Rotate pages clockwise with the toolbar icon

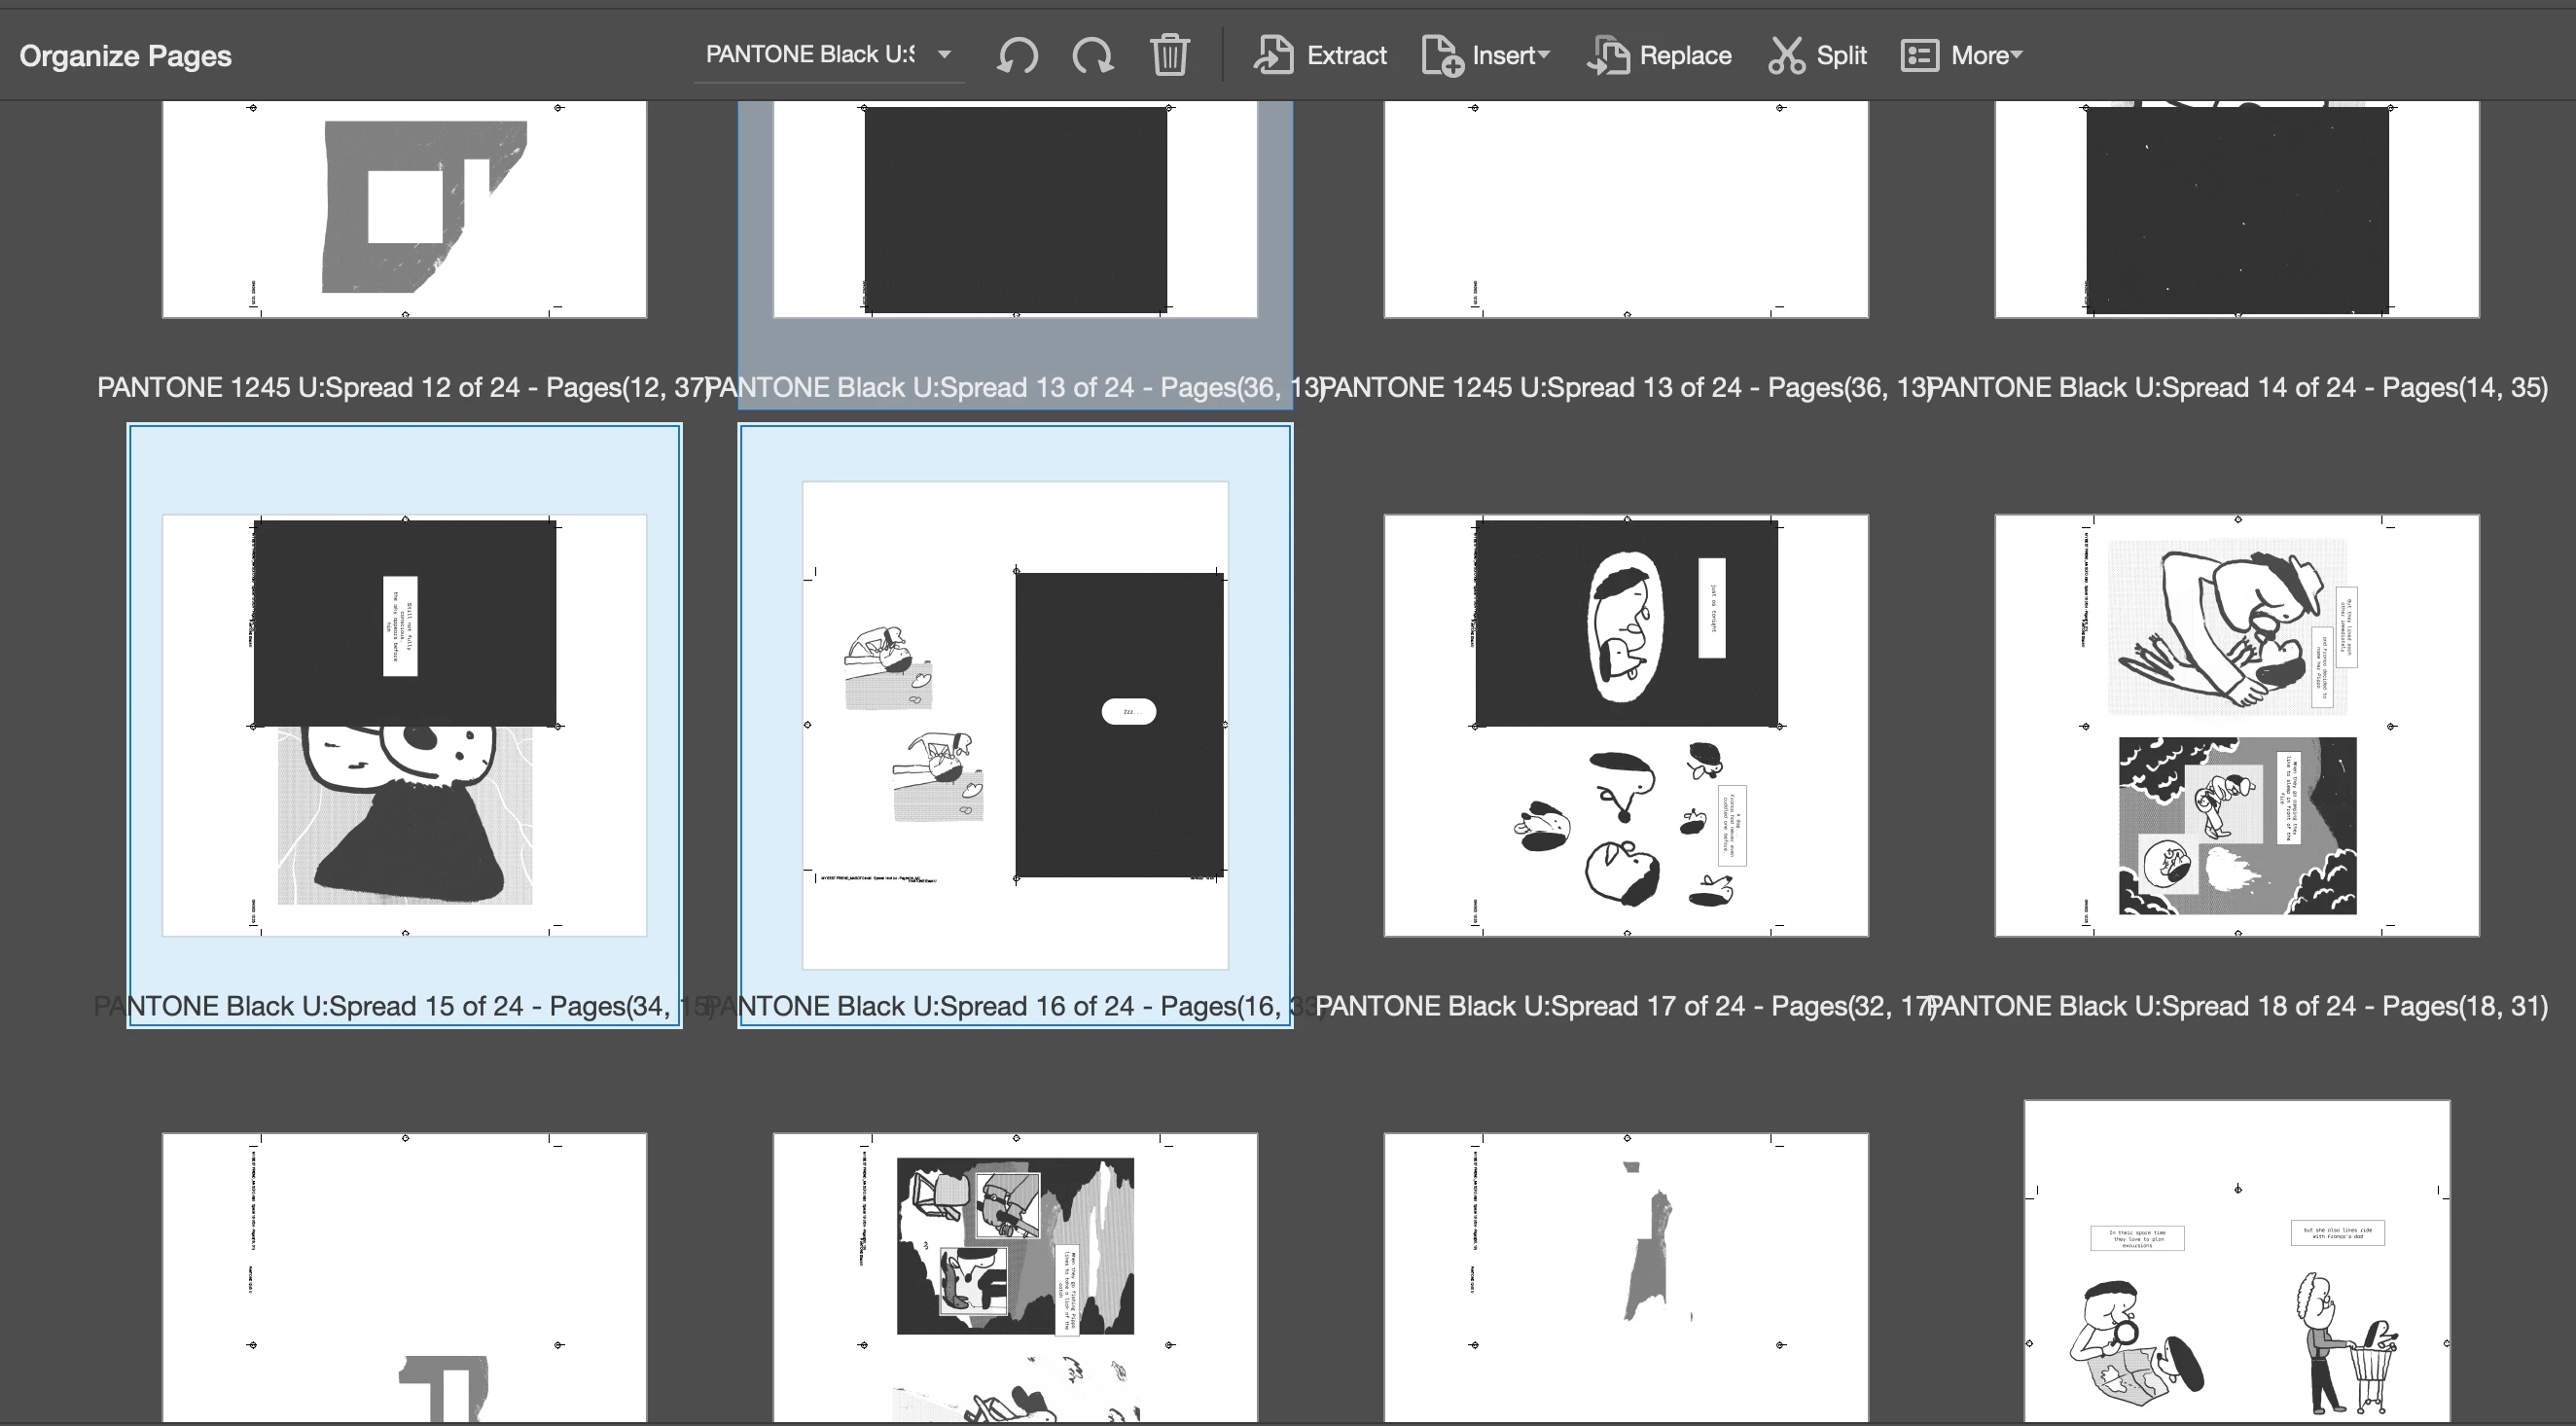click(1093, 55)
